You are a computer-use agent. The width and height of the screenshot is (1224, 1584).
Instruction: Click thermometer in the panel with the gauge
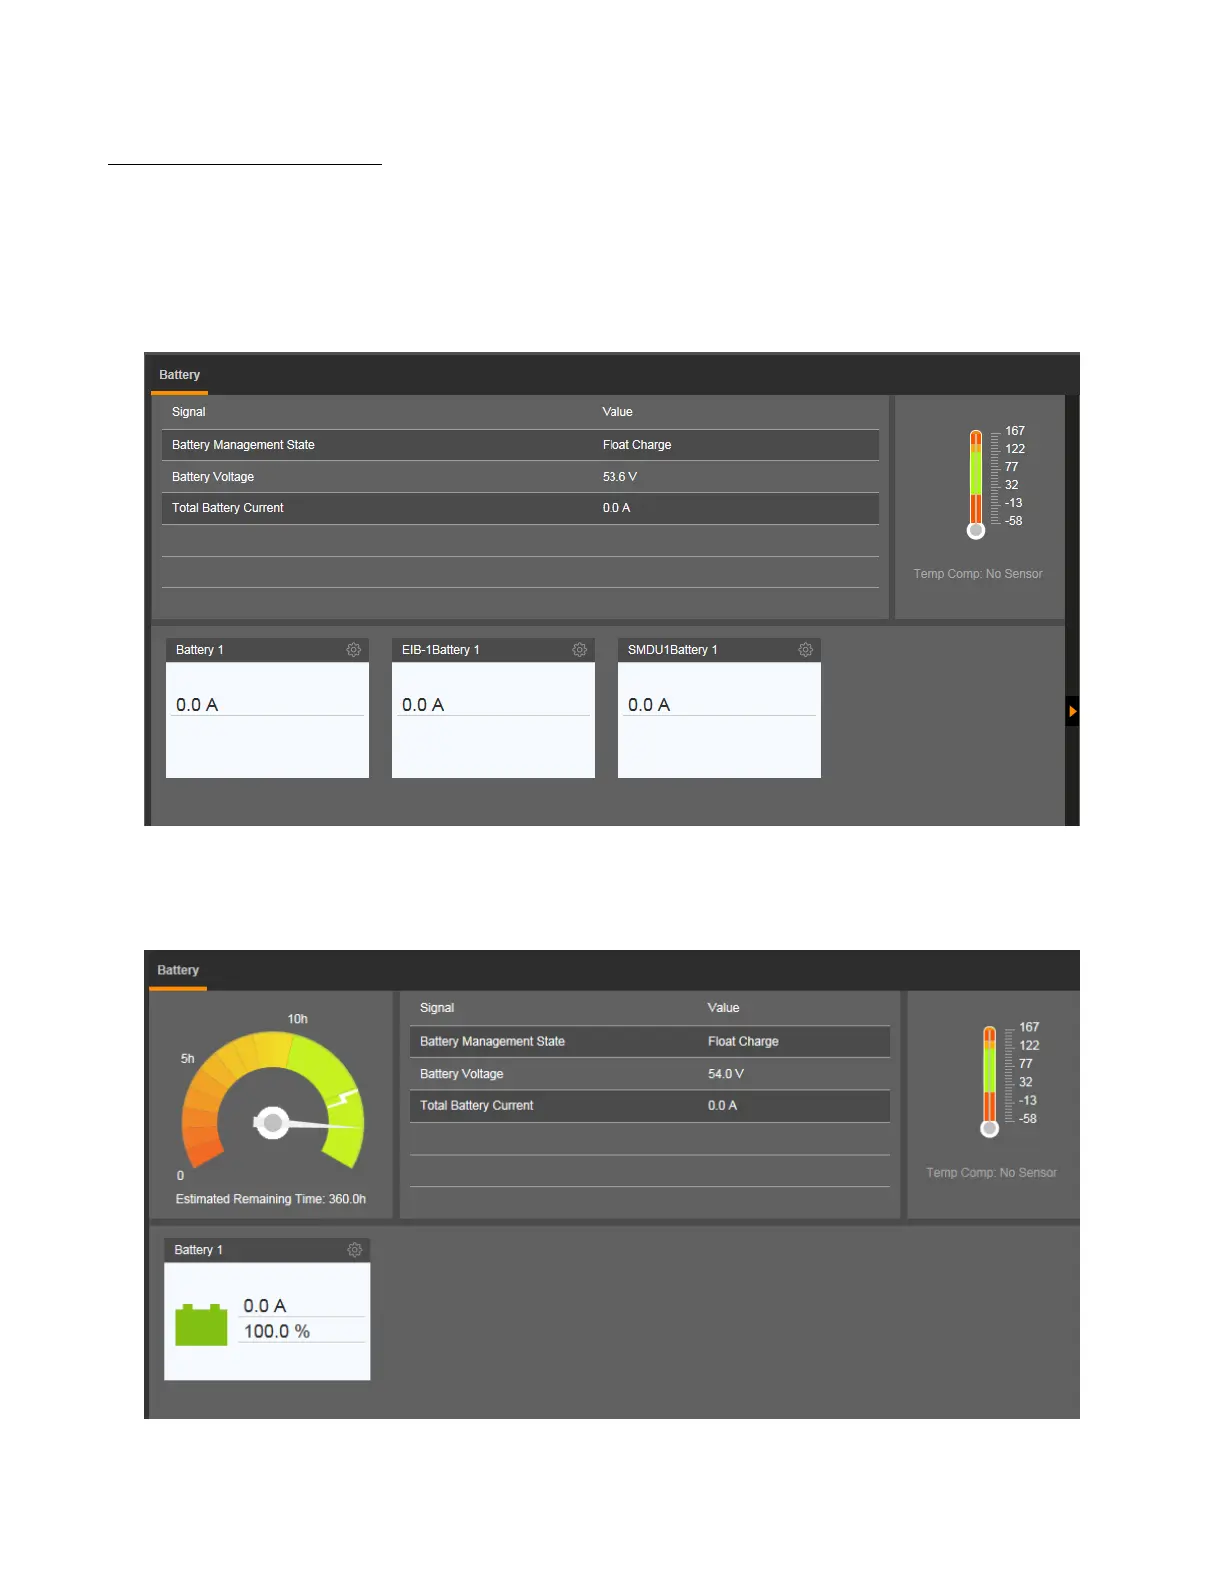(x=990, y=1081)
